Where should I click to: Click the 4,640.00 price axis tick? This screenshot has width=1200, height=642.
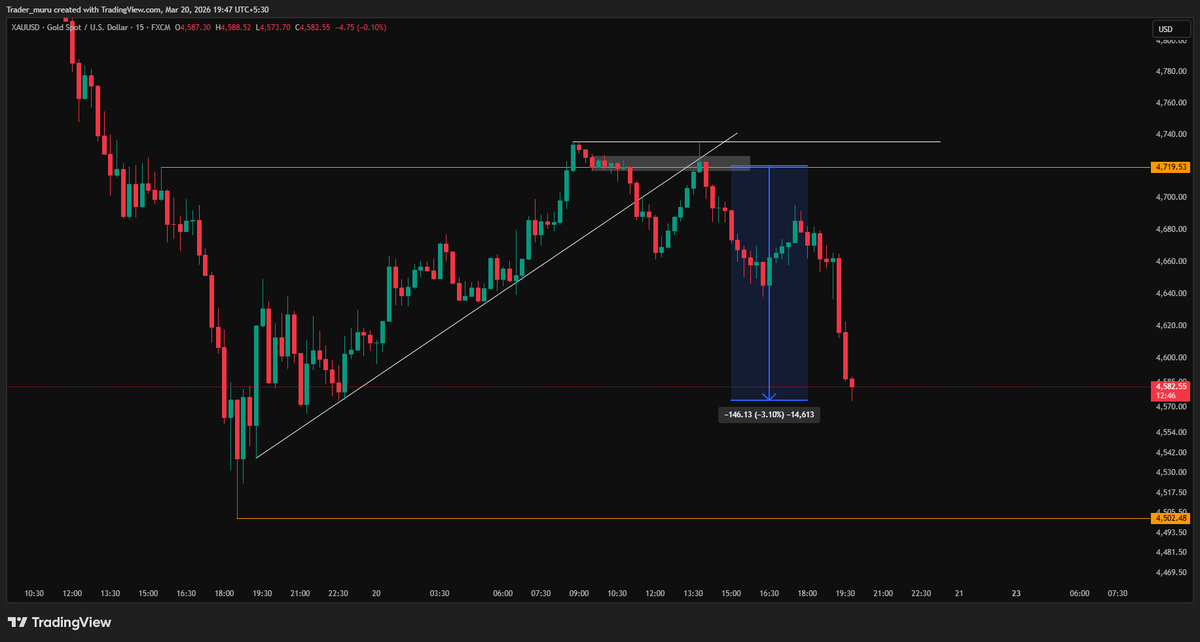(1170, 294)
